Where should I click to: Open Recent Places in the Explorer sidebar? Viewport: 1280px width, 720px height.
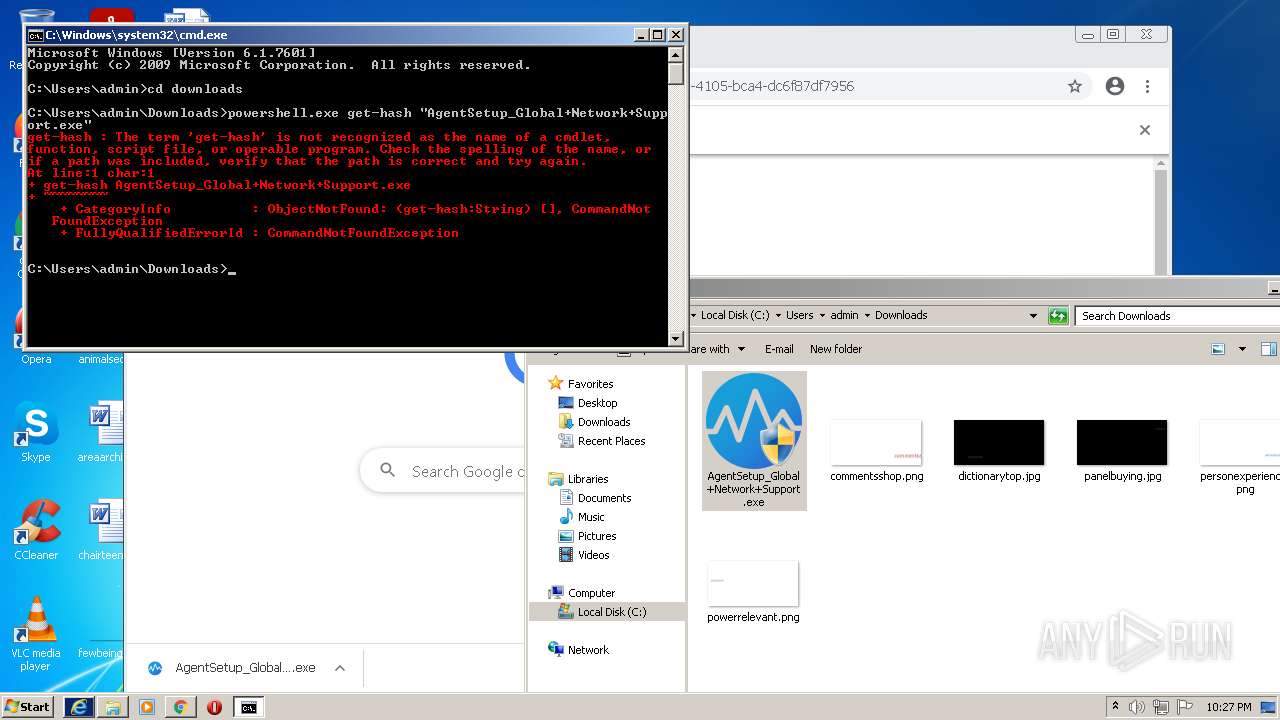tap(611, 441)
